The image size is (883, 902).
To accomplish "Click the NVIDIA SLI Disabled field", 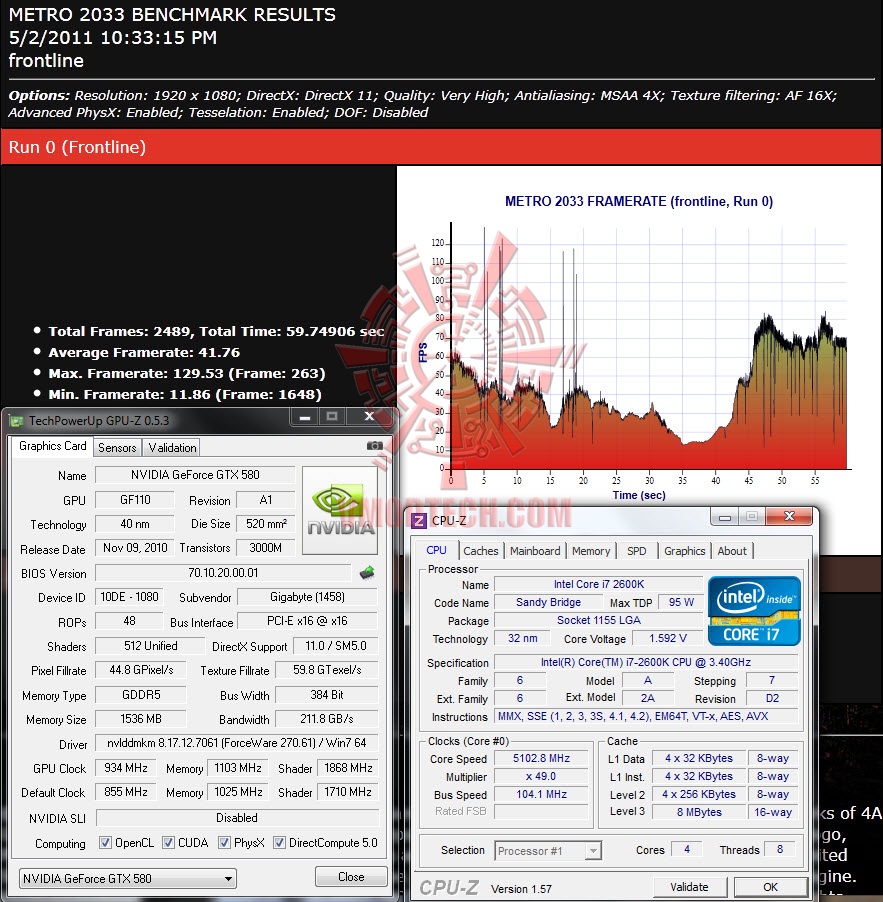I will pyautogui.click(x=237, y=817).
